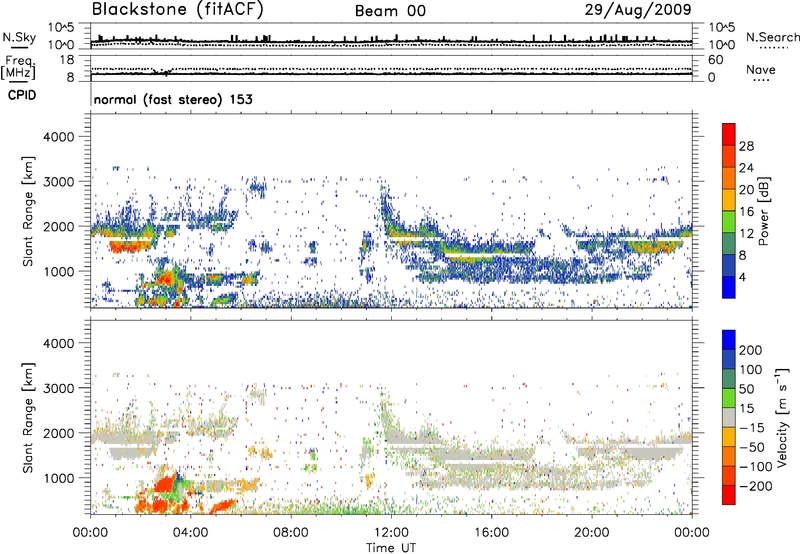Click the 28 label on the power colorbar
This screenshot has width=800, height=554.
click(x=746, y=146)
